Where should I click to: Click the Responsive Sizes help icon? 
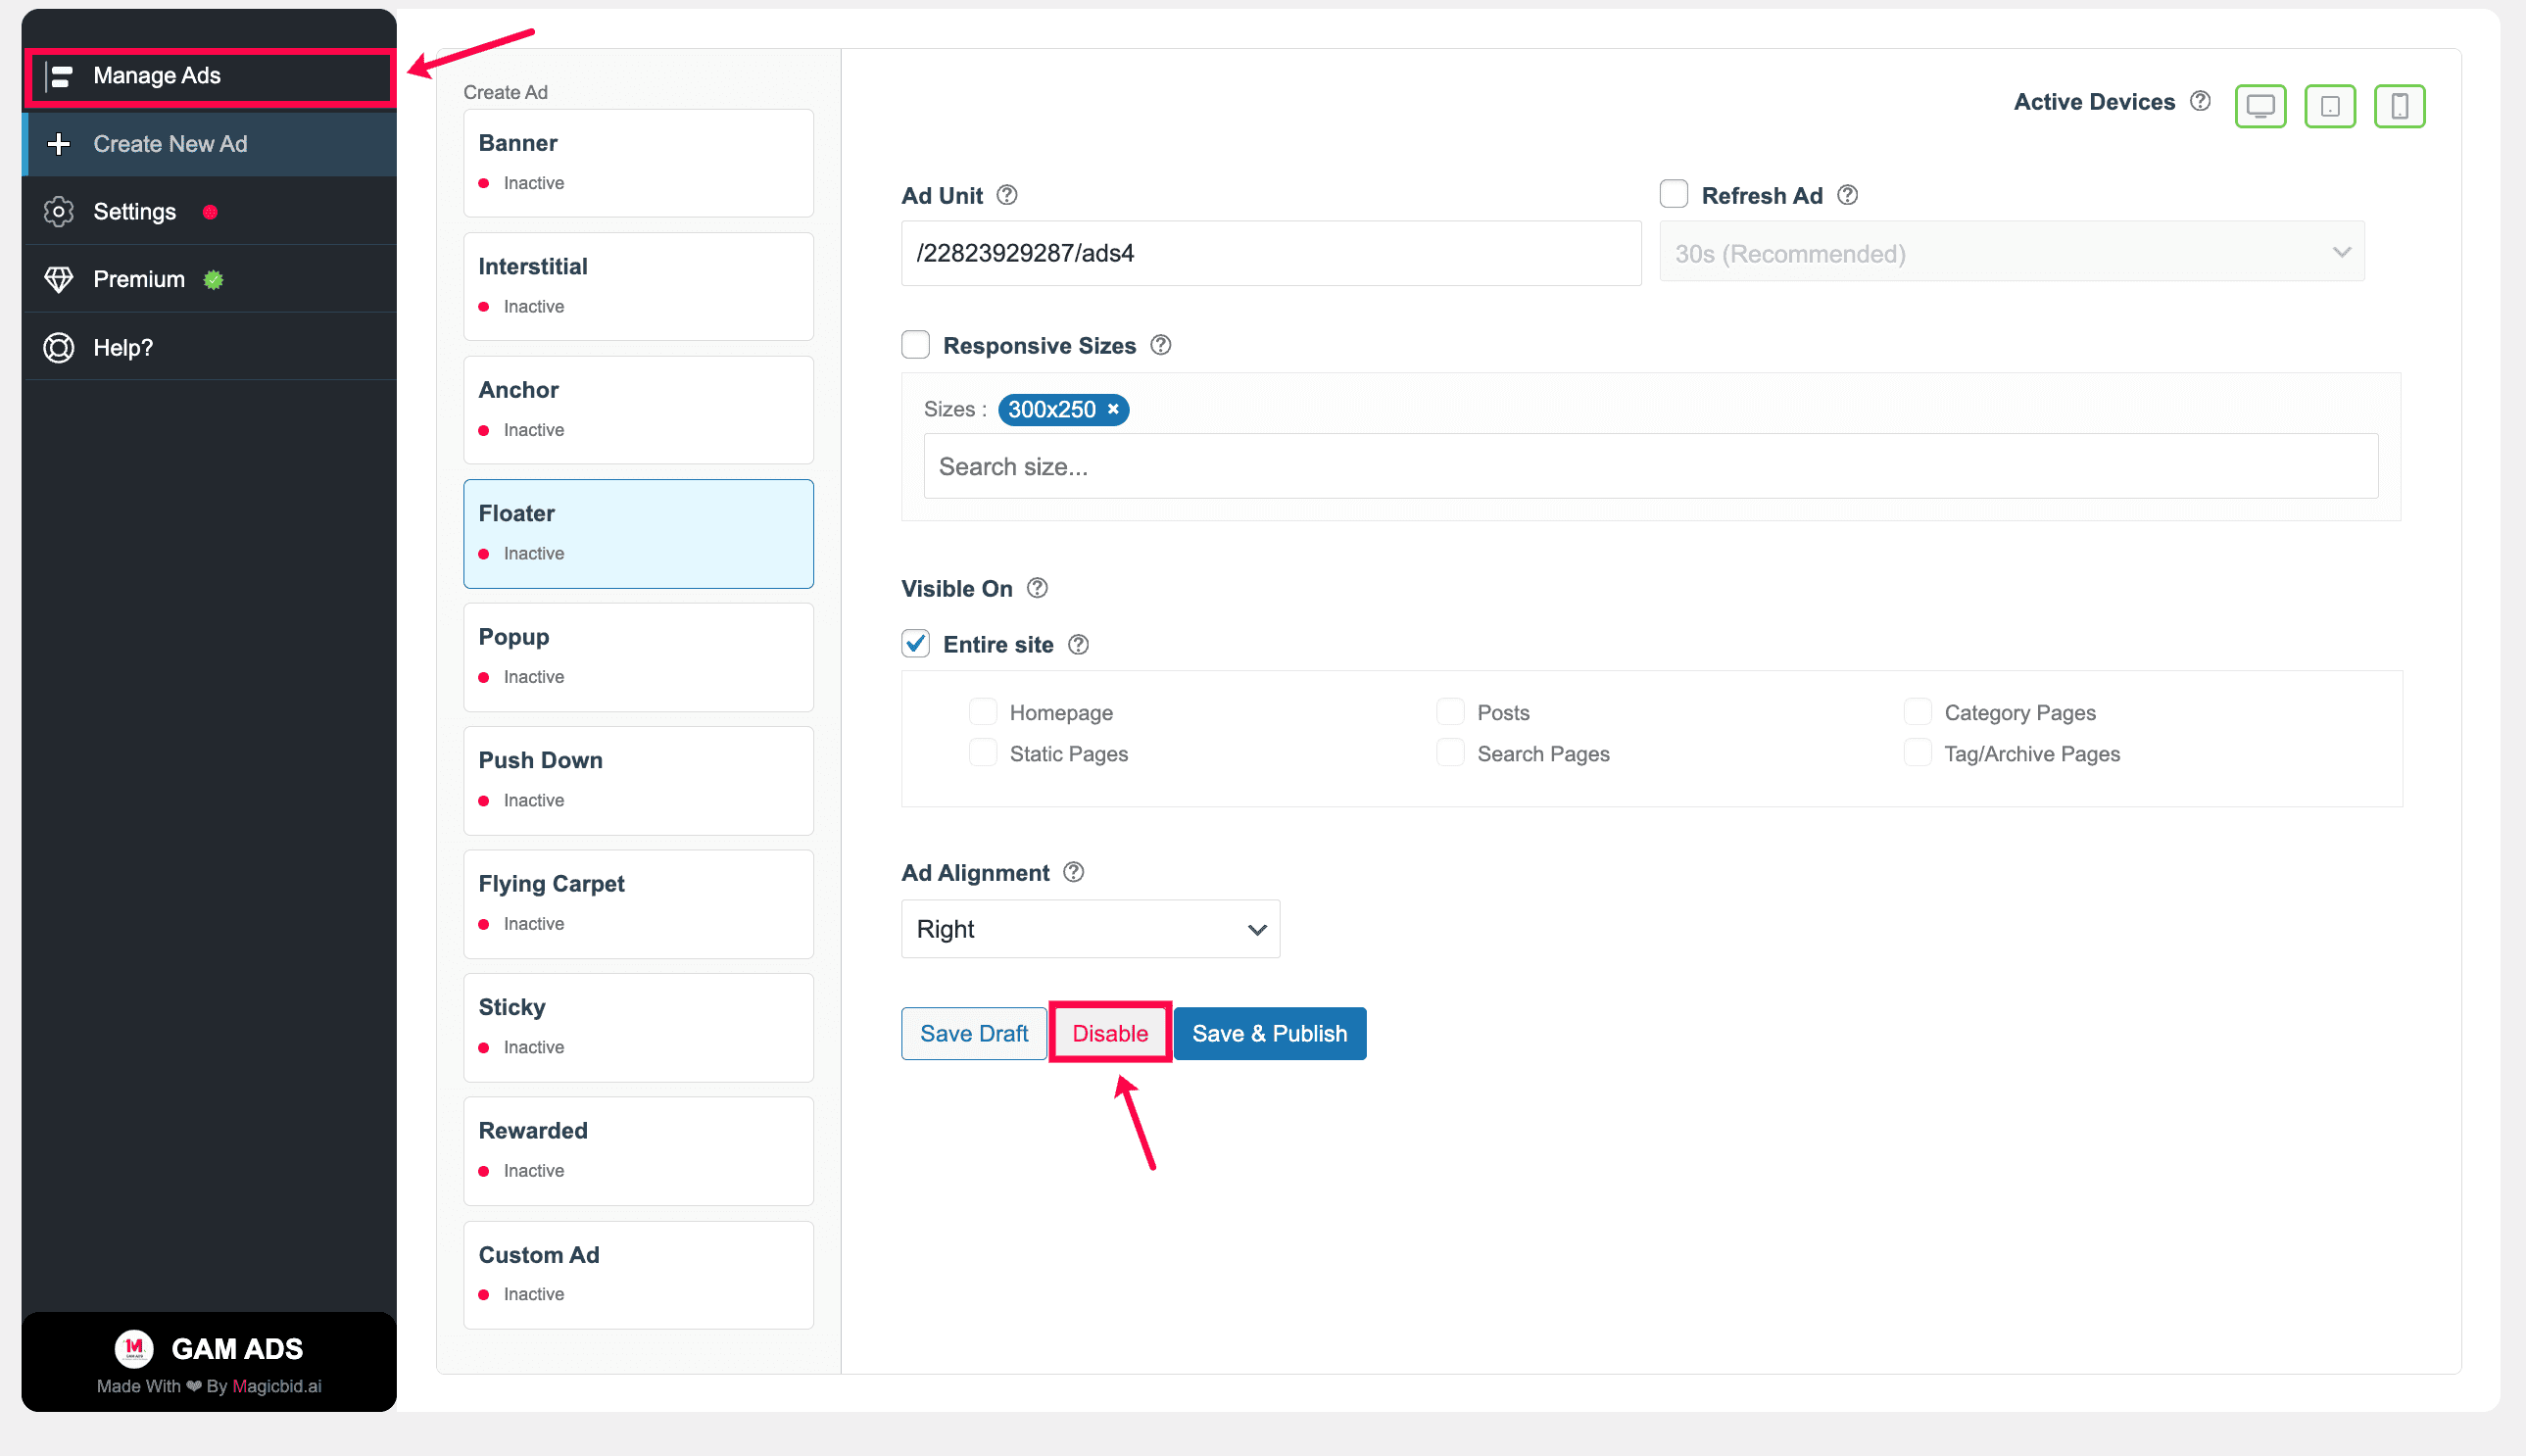click(x=1160, y=345)
